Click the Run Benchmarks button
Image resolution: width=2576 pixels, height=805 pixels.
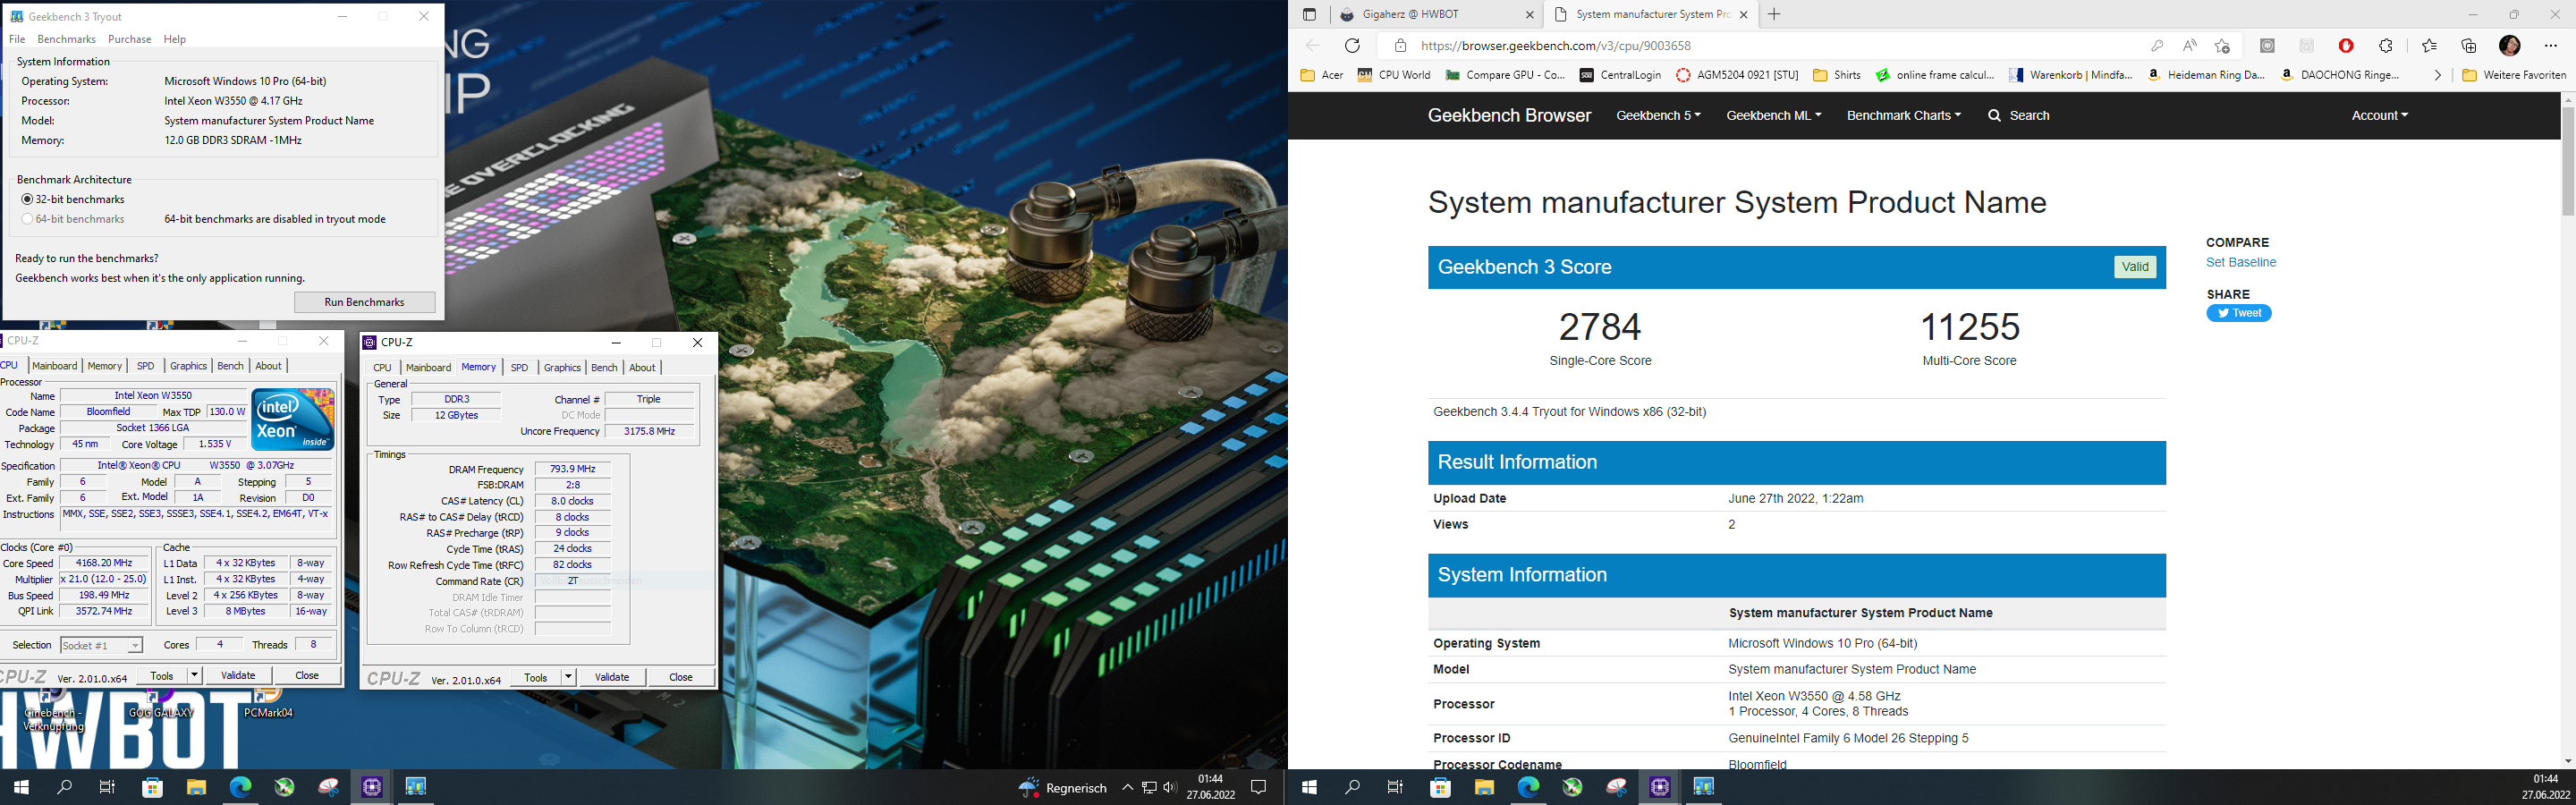pyautogui.click(x=364, y=302)
